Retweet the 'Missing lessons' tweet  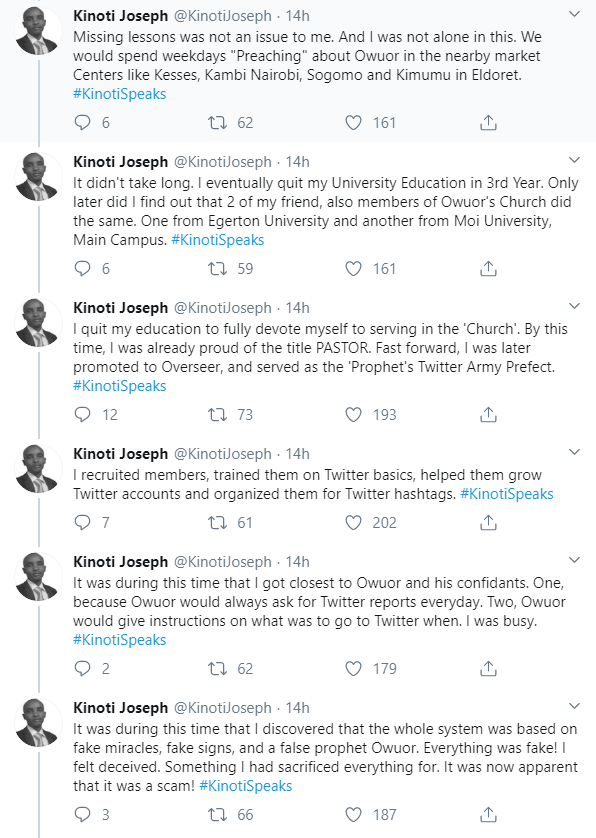[217, 123]
